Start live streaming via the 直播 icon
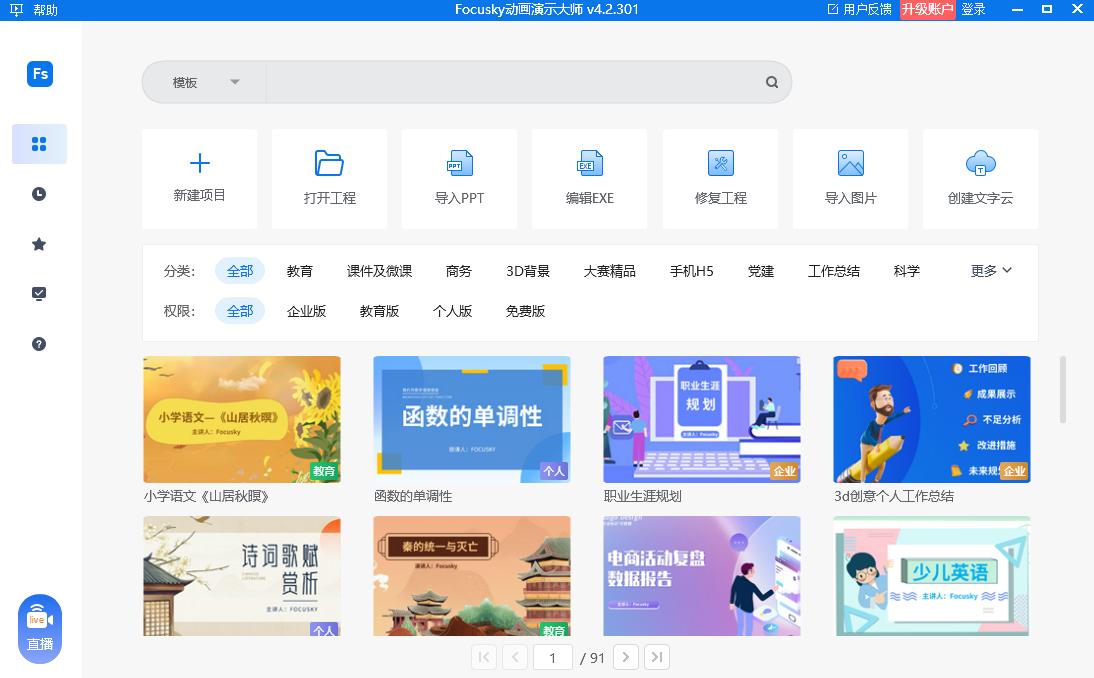The width and height of the screenshot is (1094, 678). [x=39, y=628]
